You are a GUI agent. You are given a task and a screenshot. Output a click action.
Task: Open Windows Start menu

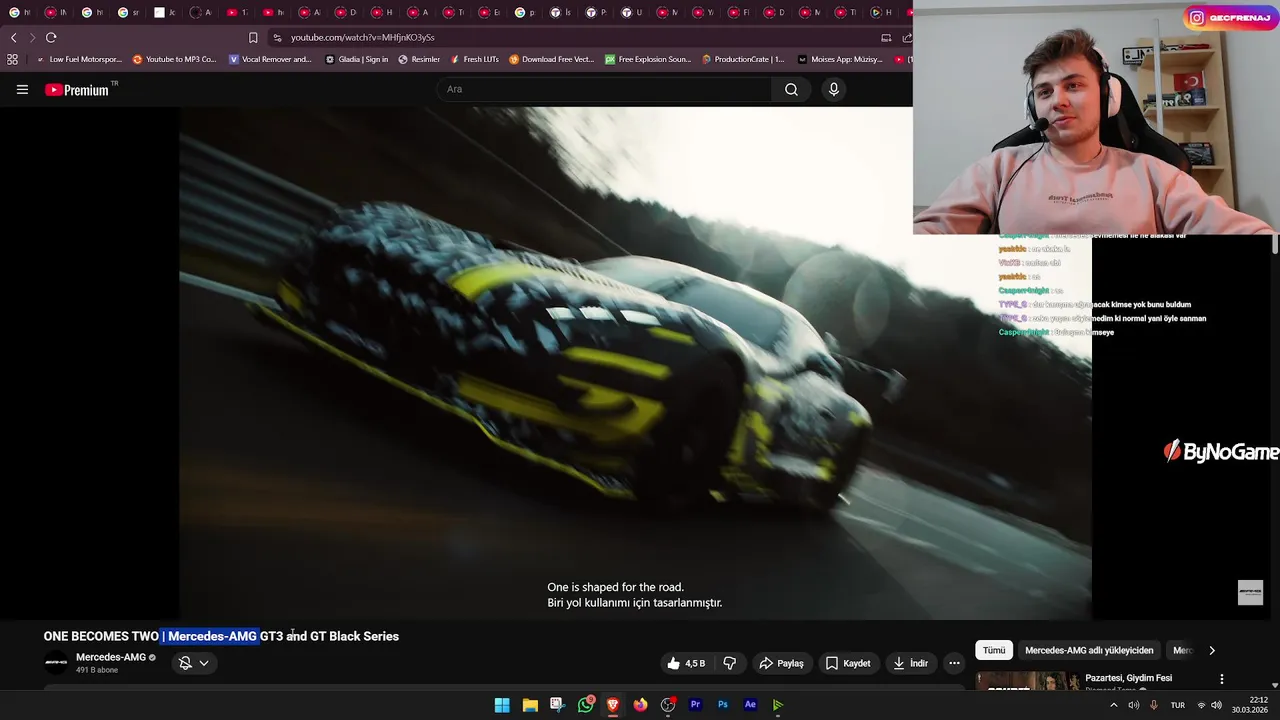coord(502,705)
